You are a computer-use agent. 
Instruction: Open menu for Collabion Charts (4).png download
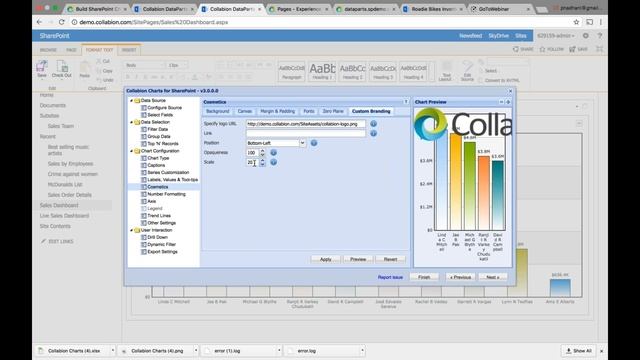[196, 351]
